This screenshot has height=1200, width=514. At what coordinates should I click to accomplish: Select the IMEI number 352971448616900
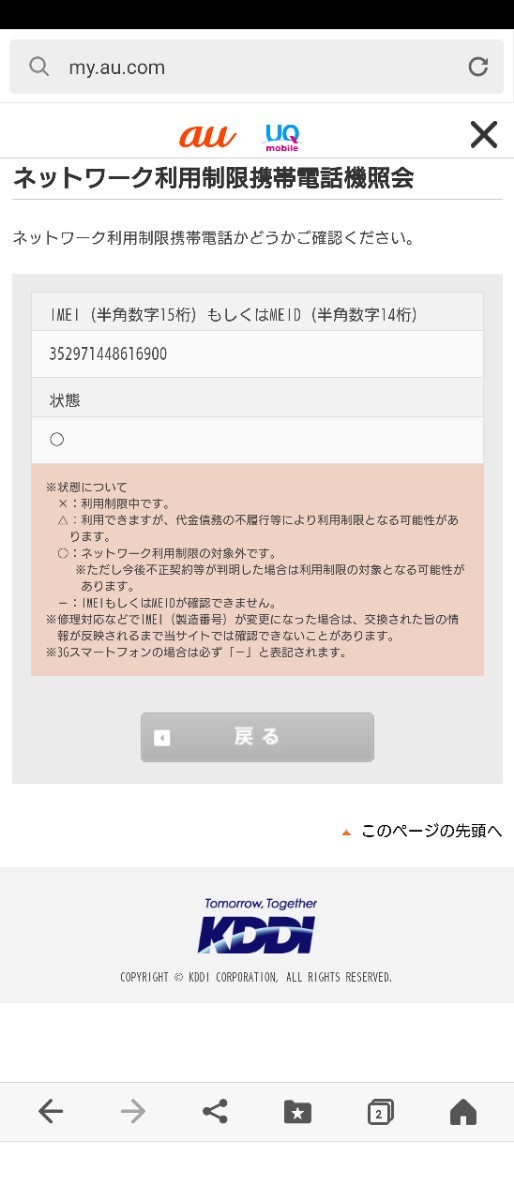pos(108,354)
